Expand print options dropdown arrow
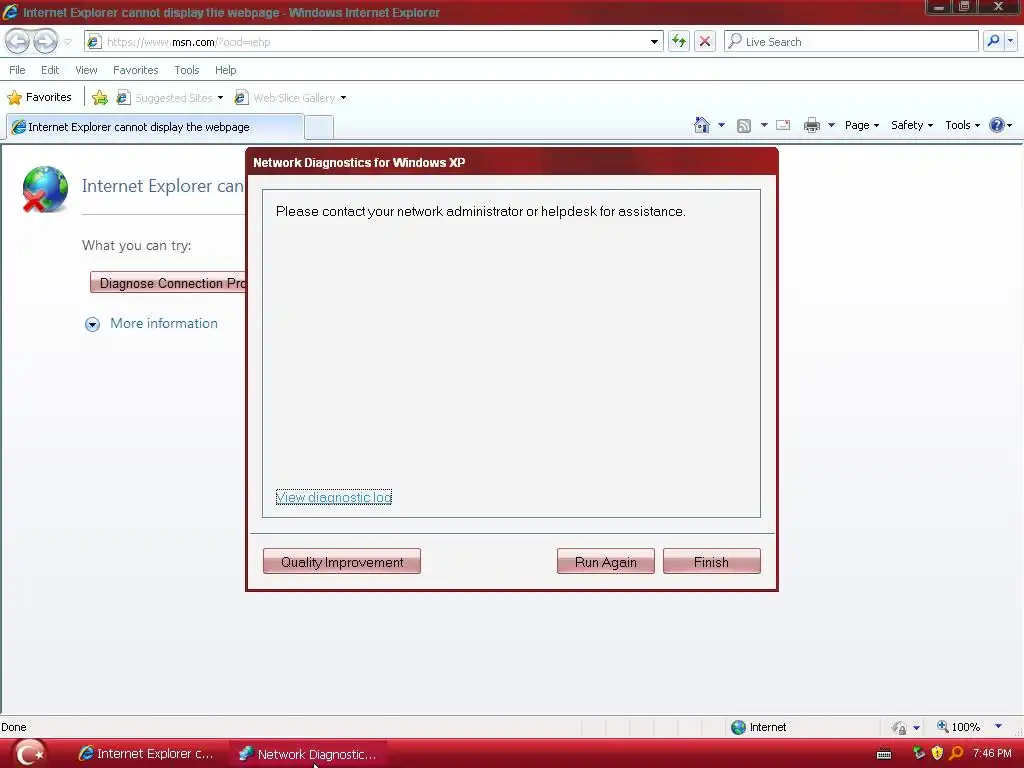 coord(831,125)
